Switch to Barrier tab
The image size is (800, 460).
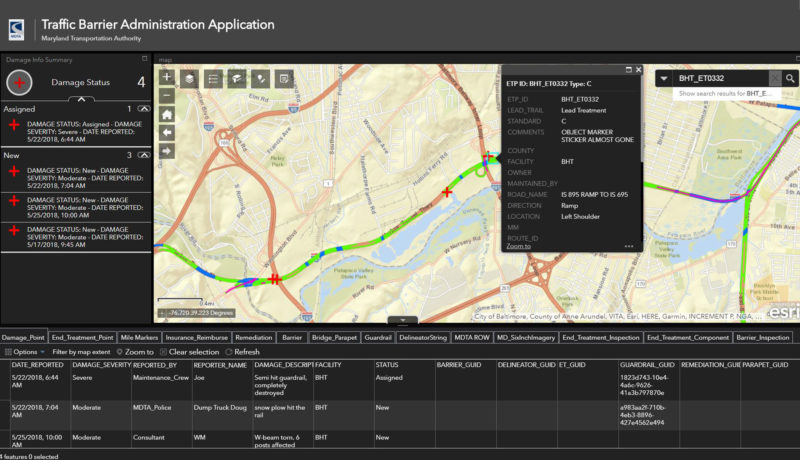(292, 338)
